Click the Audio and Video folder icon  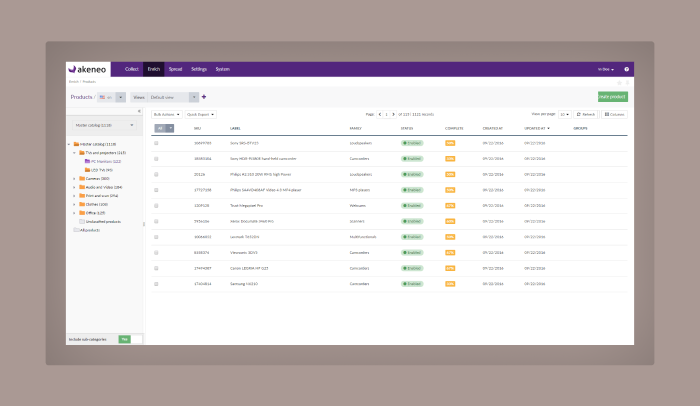[x=82, y=187]
